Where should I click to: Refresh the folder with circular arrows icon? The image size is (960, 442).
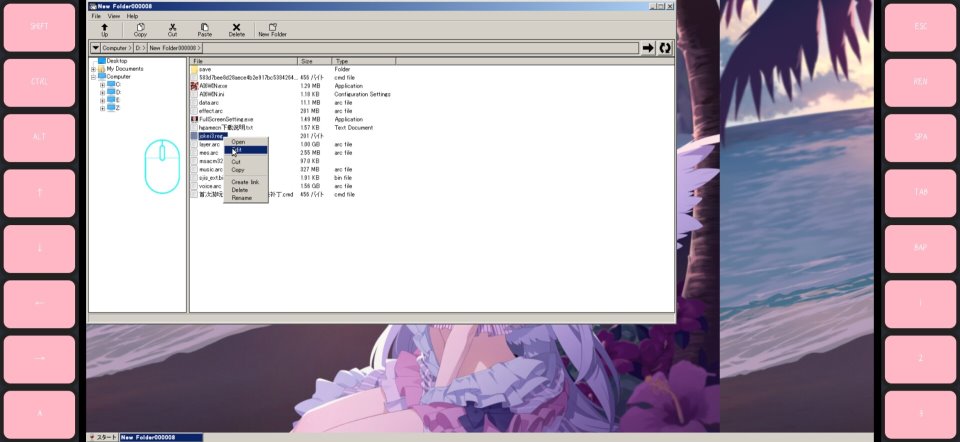coord(665,48)
